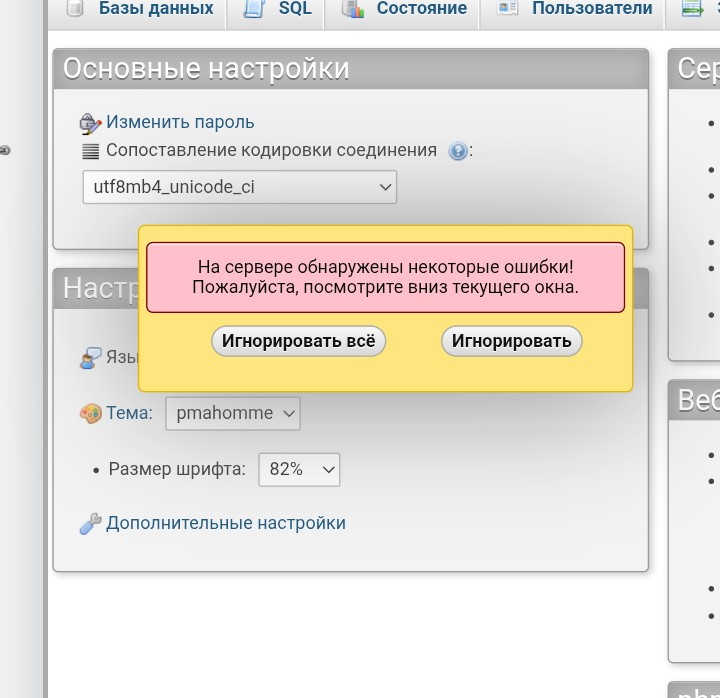Click the palette icon beside Тема
This screenshot has width=720, height=698.
[91, 413]
